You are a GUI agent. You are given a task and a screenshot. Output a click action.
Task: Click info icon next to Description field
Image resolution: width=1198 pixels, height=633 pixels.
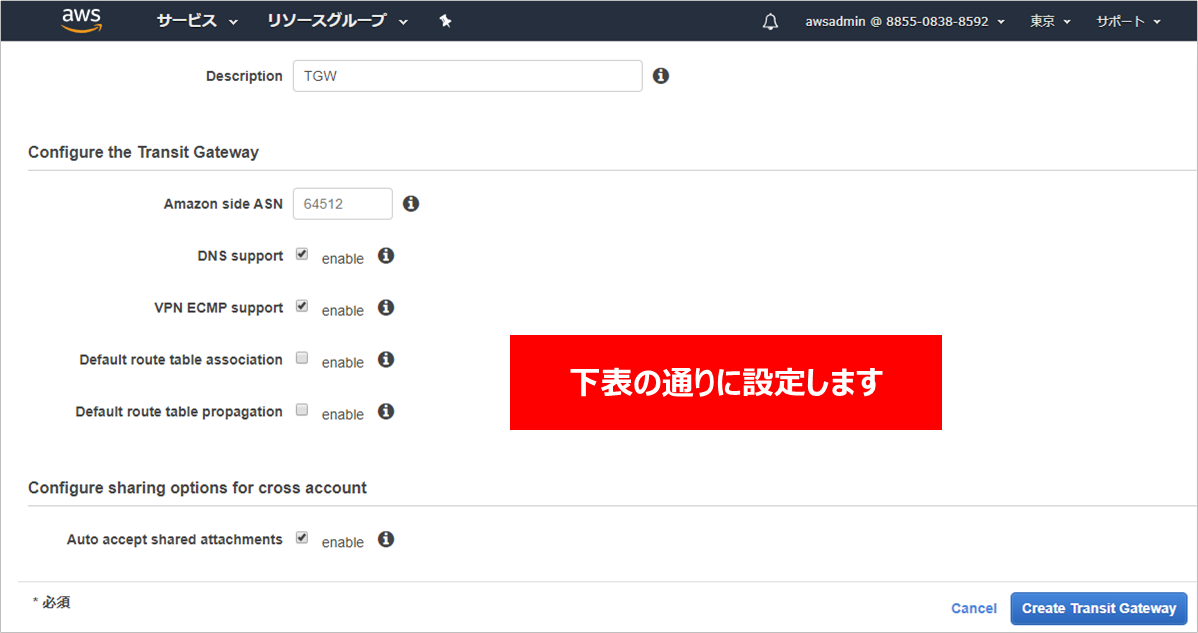(x=660, y=76)
